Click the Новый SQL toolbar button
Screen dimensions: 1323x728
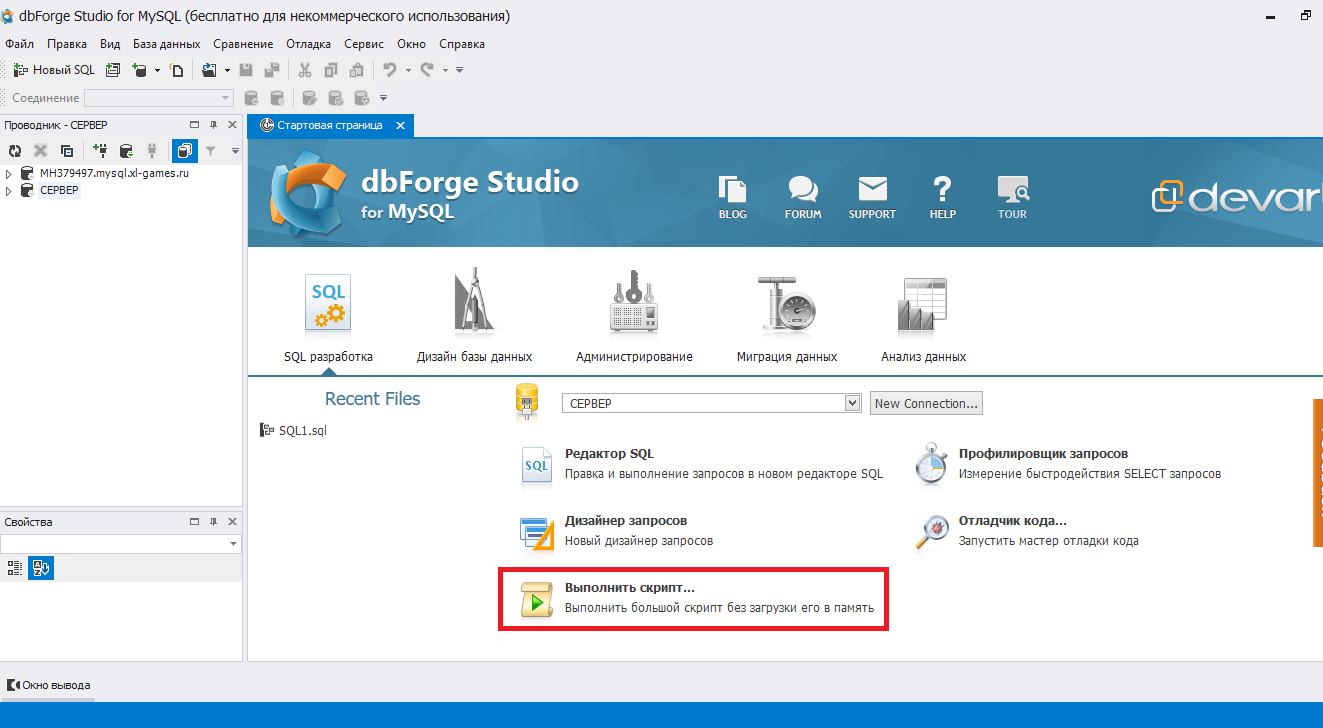point(54,70)
